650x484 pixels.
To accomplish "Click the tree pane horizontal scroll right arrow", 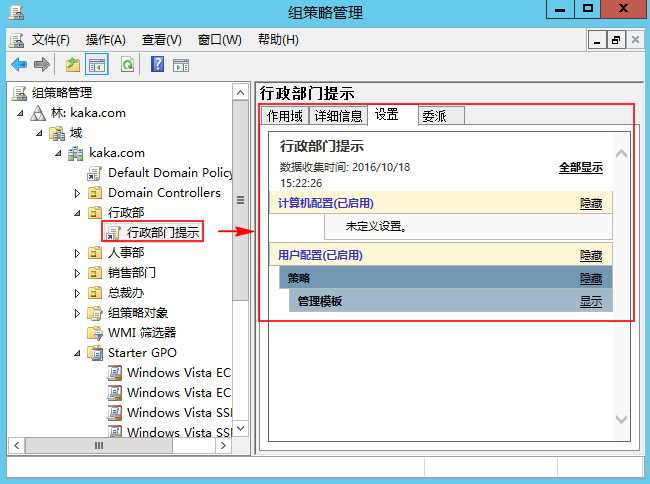I will coord(223,445).
